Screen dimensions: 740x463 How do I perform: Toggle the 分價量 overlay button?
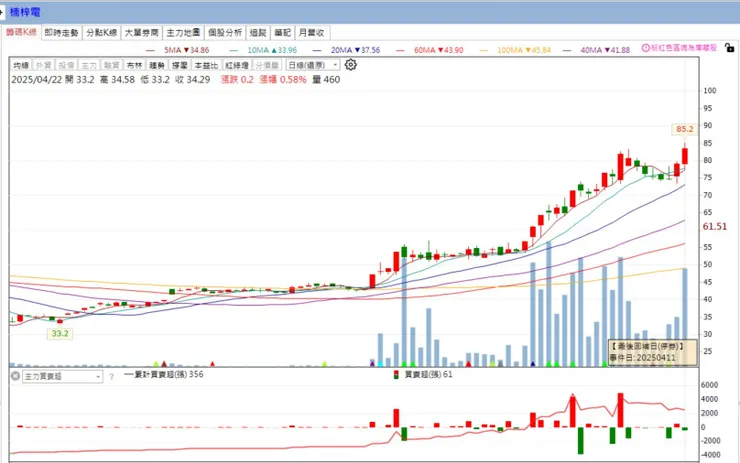(267, 65)
